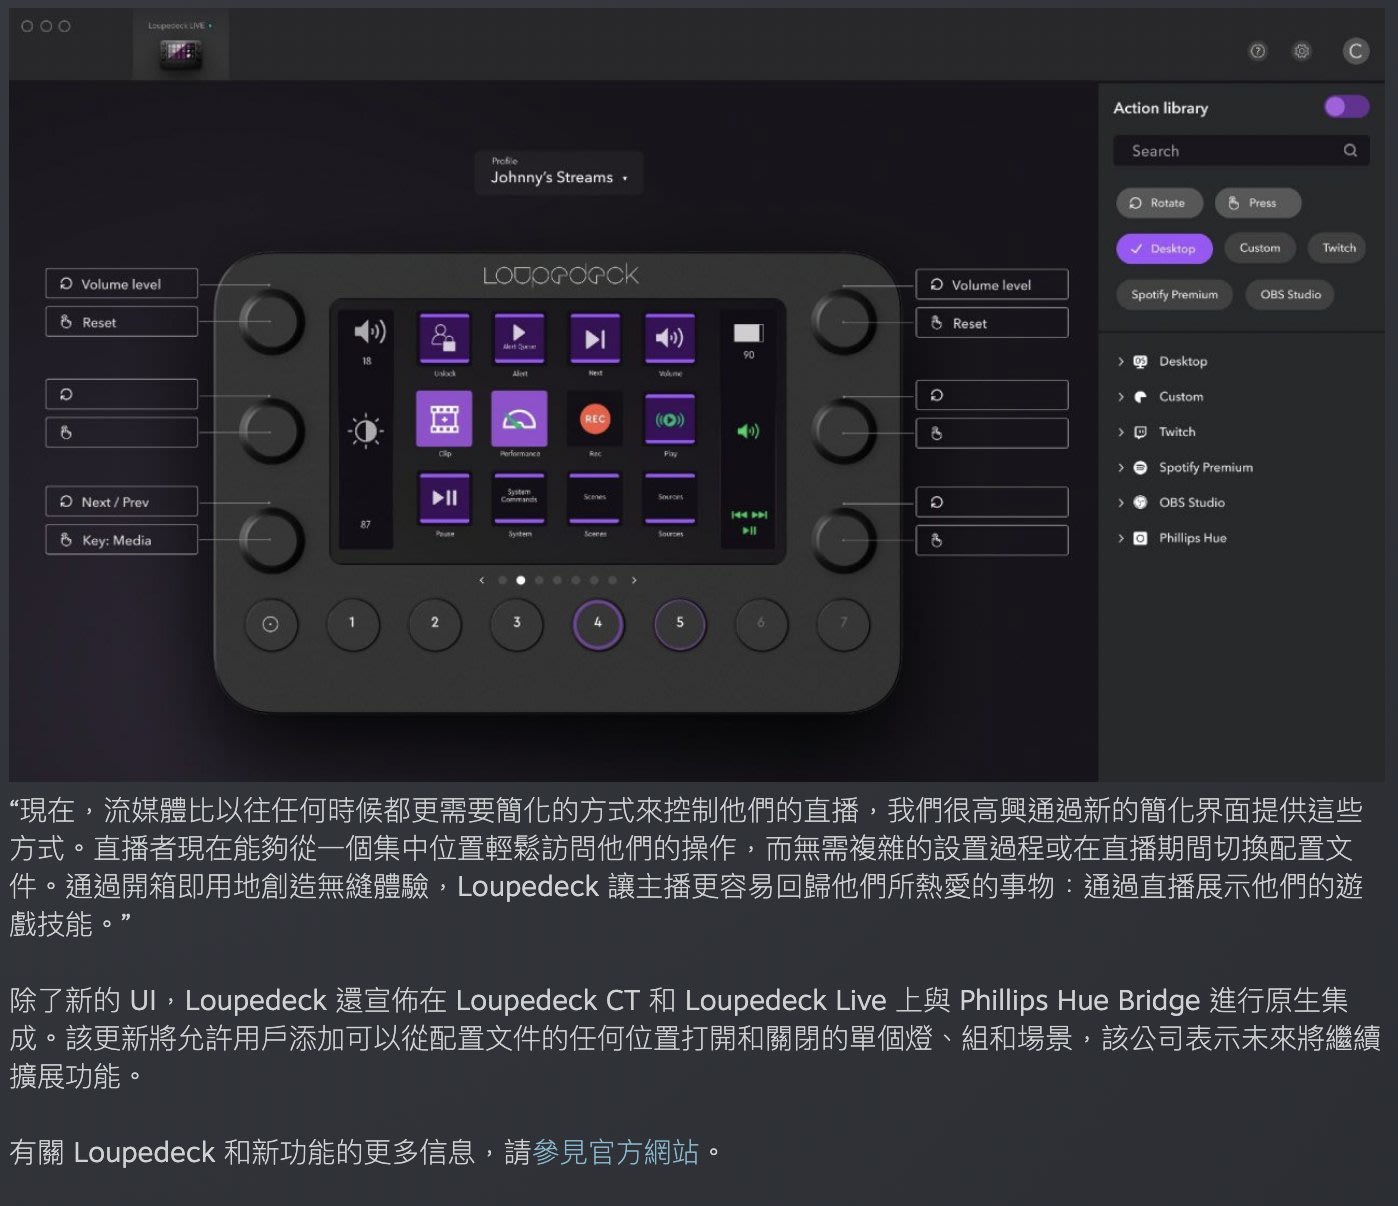Tap the red REC button
The height and width of the screenshot is (1206, 1398).
coord(595,419)
